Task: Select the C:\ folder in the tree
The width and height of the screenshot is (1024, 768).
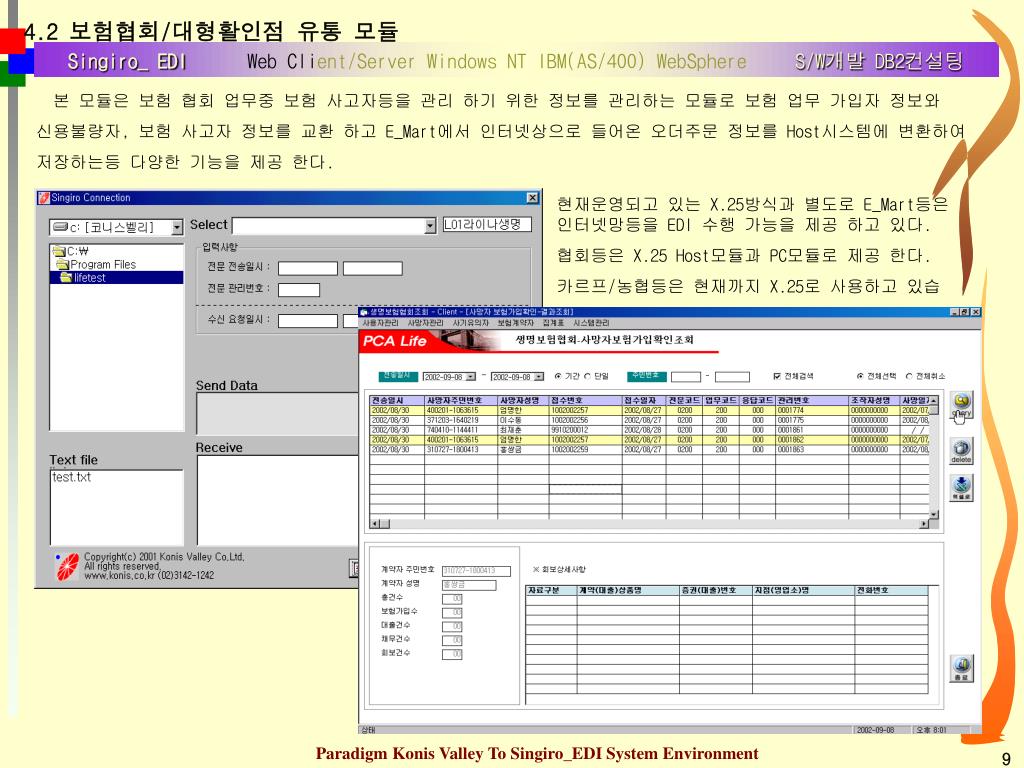Action: coord(71,251)
